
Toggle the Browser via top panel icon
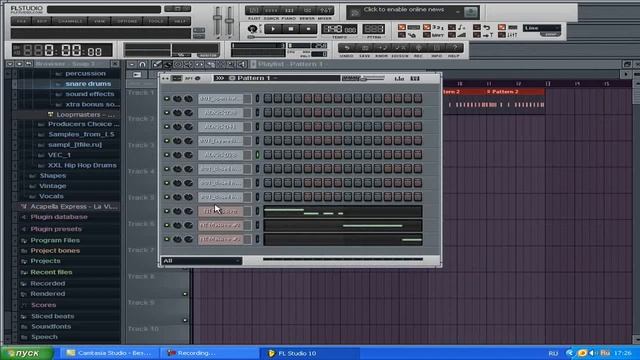click(307, 10)
